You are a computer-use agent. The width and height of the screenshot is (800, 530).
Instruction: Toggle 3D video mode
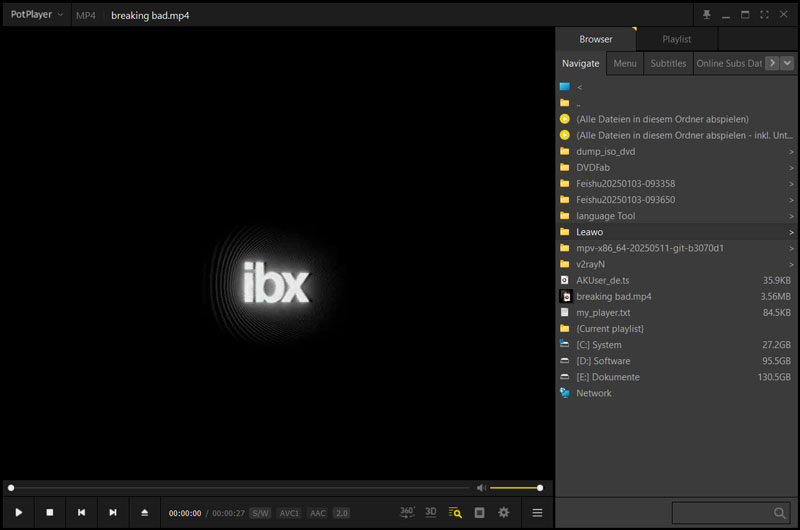(431, 512)
